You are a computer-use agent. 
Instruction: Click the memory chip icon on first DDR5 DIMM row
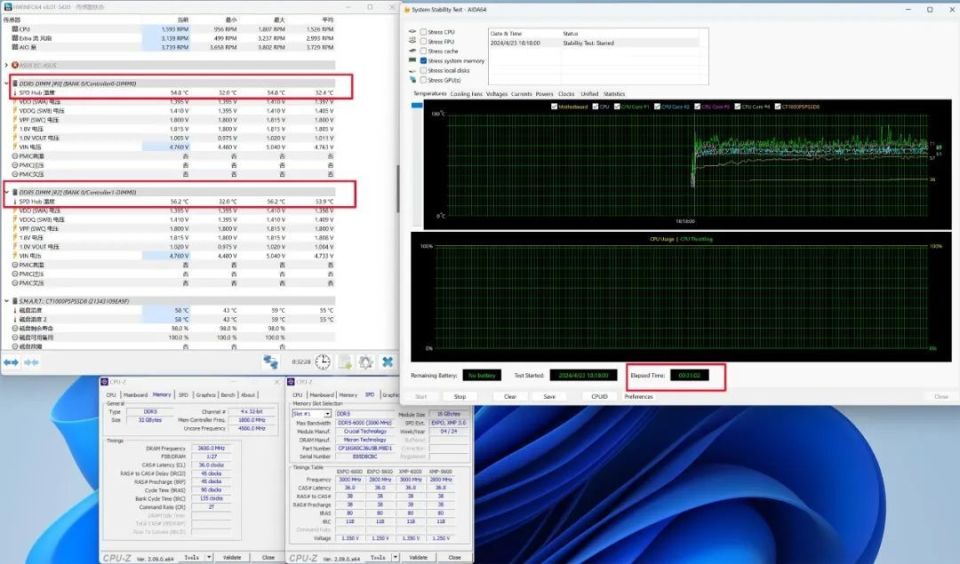[x=15, y=83]
